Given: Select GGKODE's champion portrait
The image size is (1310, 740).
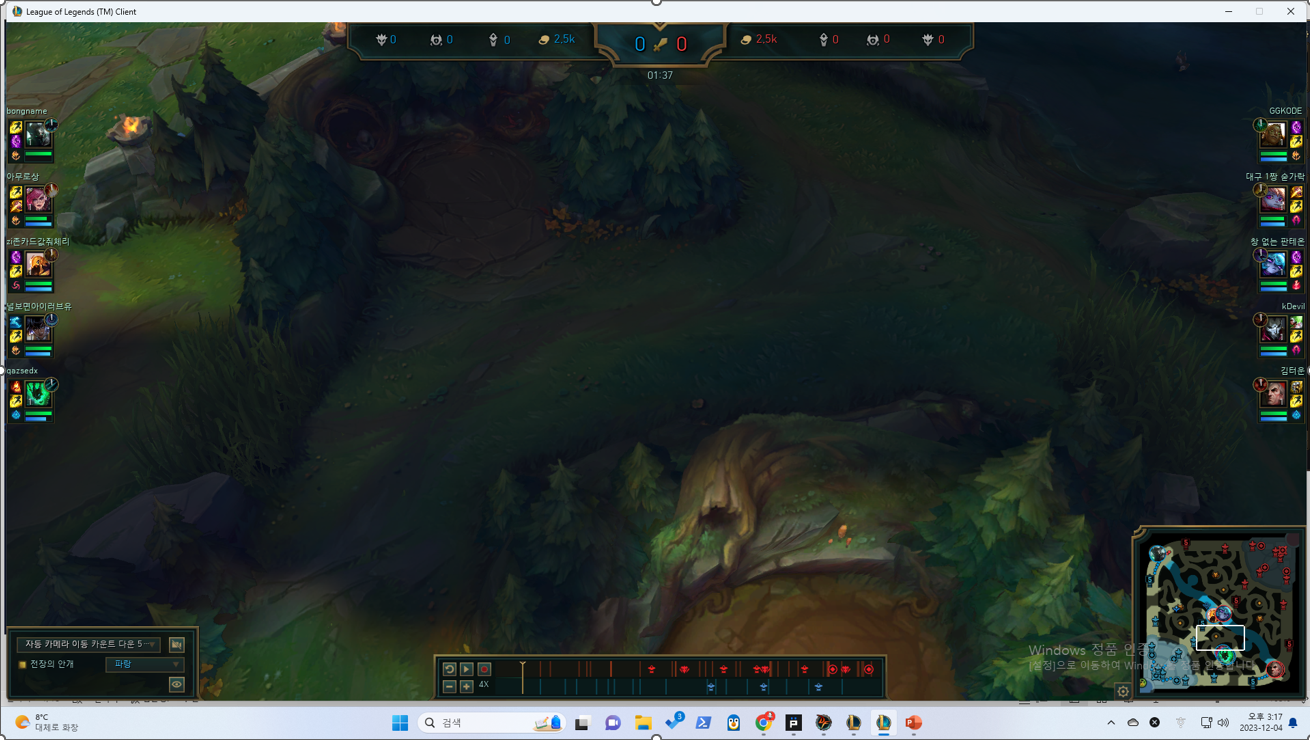Looking at the screenshot, I should pyautogui.click(x=1272, y=134).
